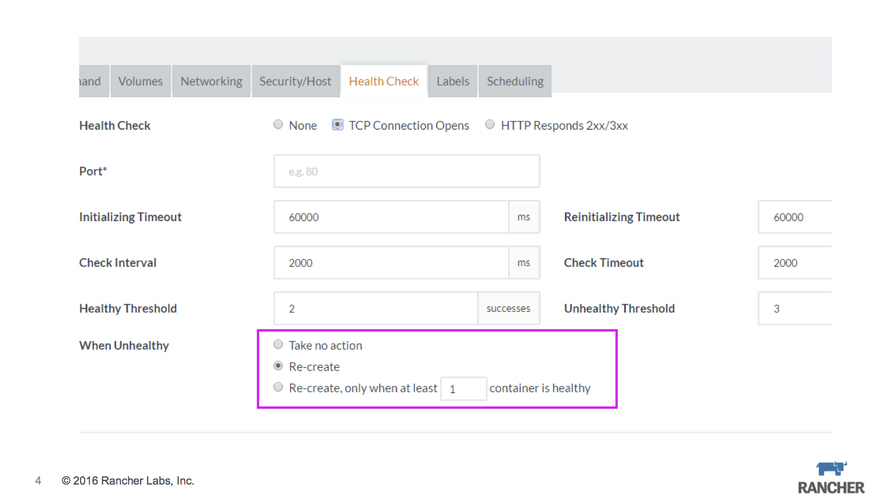890x500 pixels.
Task: Switch to the Networking tab
Action: tap(211, 81)
